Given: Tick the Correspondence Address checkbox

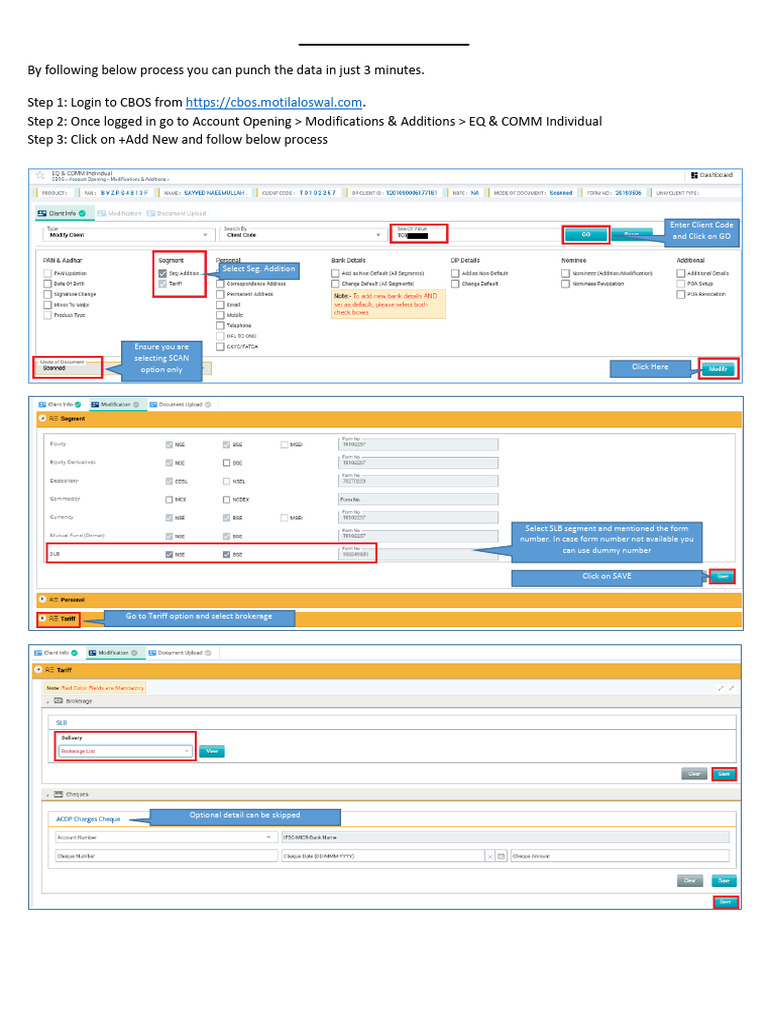Looking at the screenshot, I should [x=221, y=284].
